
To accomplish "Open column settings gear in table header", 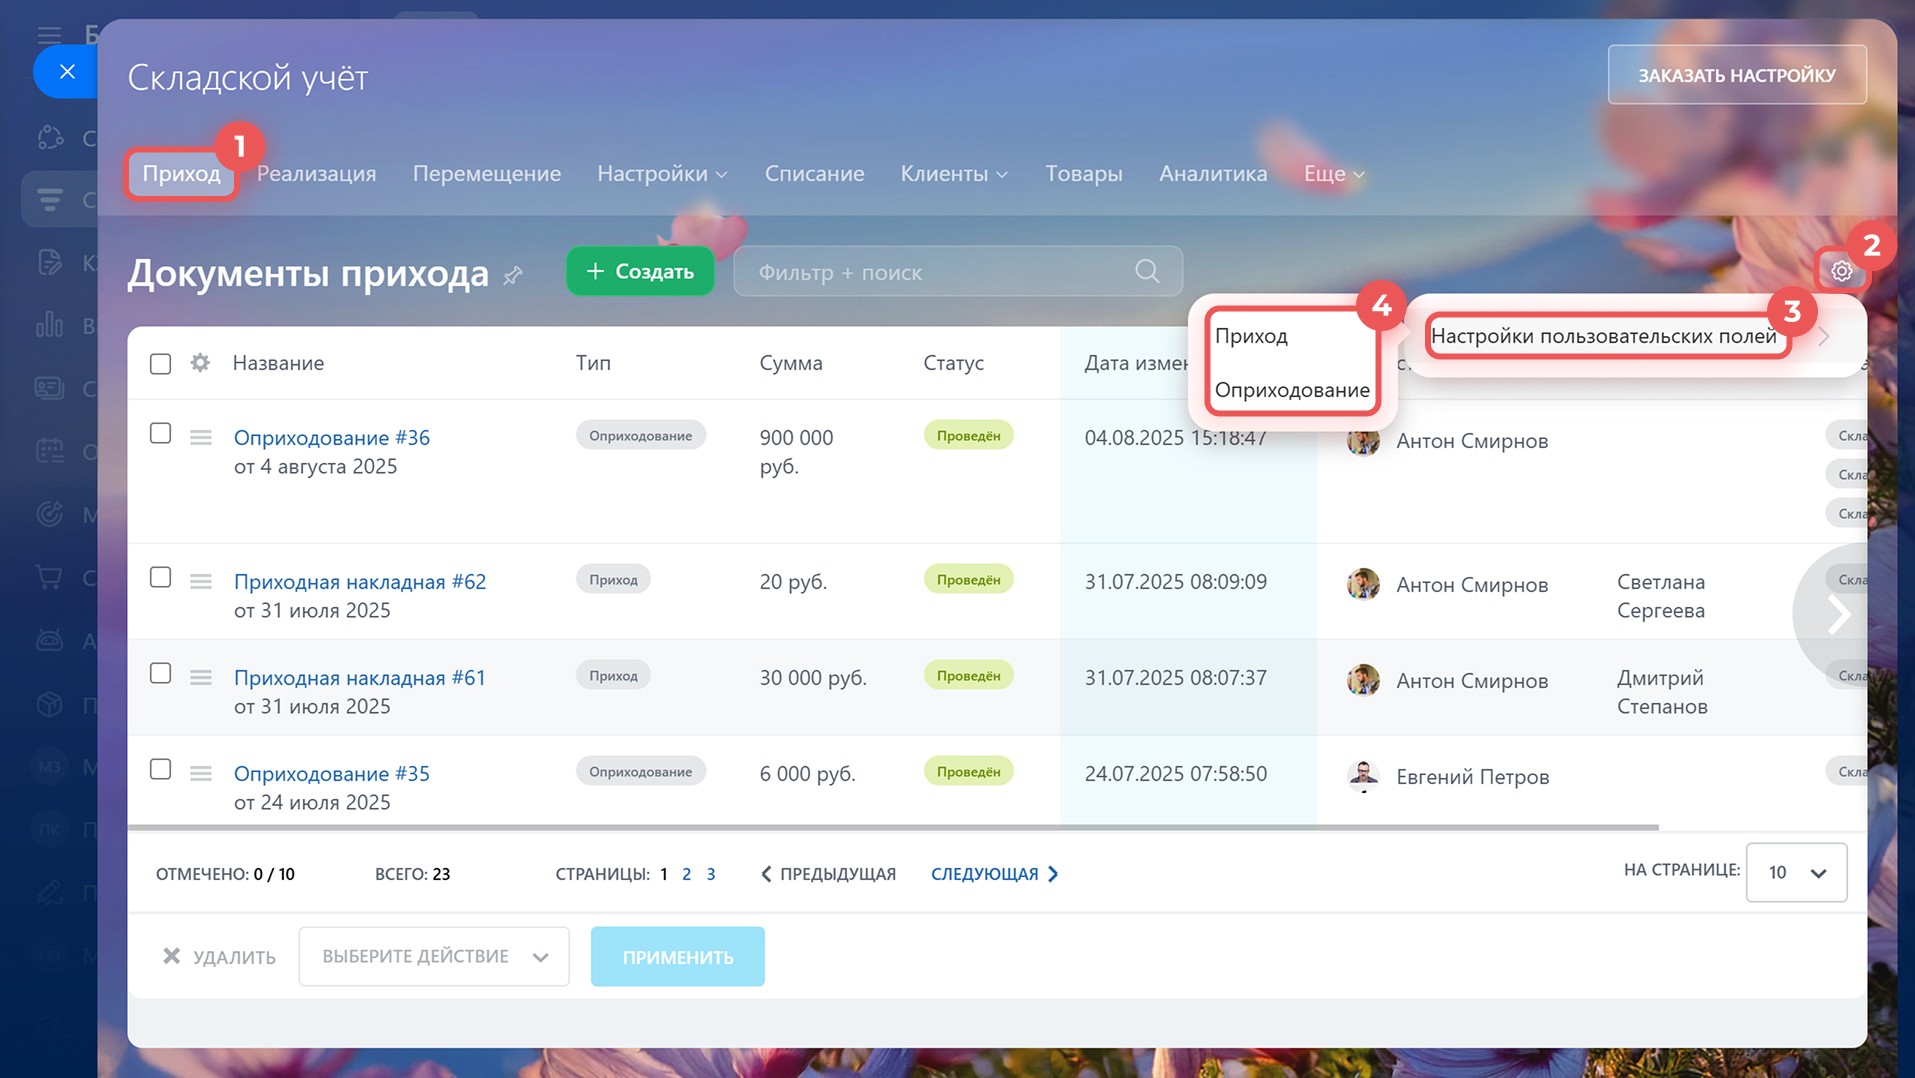I will pos(200,362).
